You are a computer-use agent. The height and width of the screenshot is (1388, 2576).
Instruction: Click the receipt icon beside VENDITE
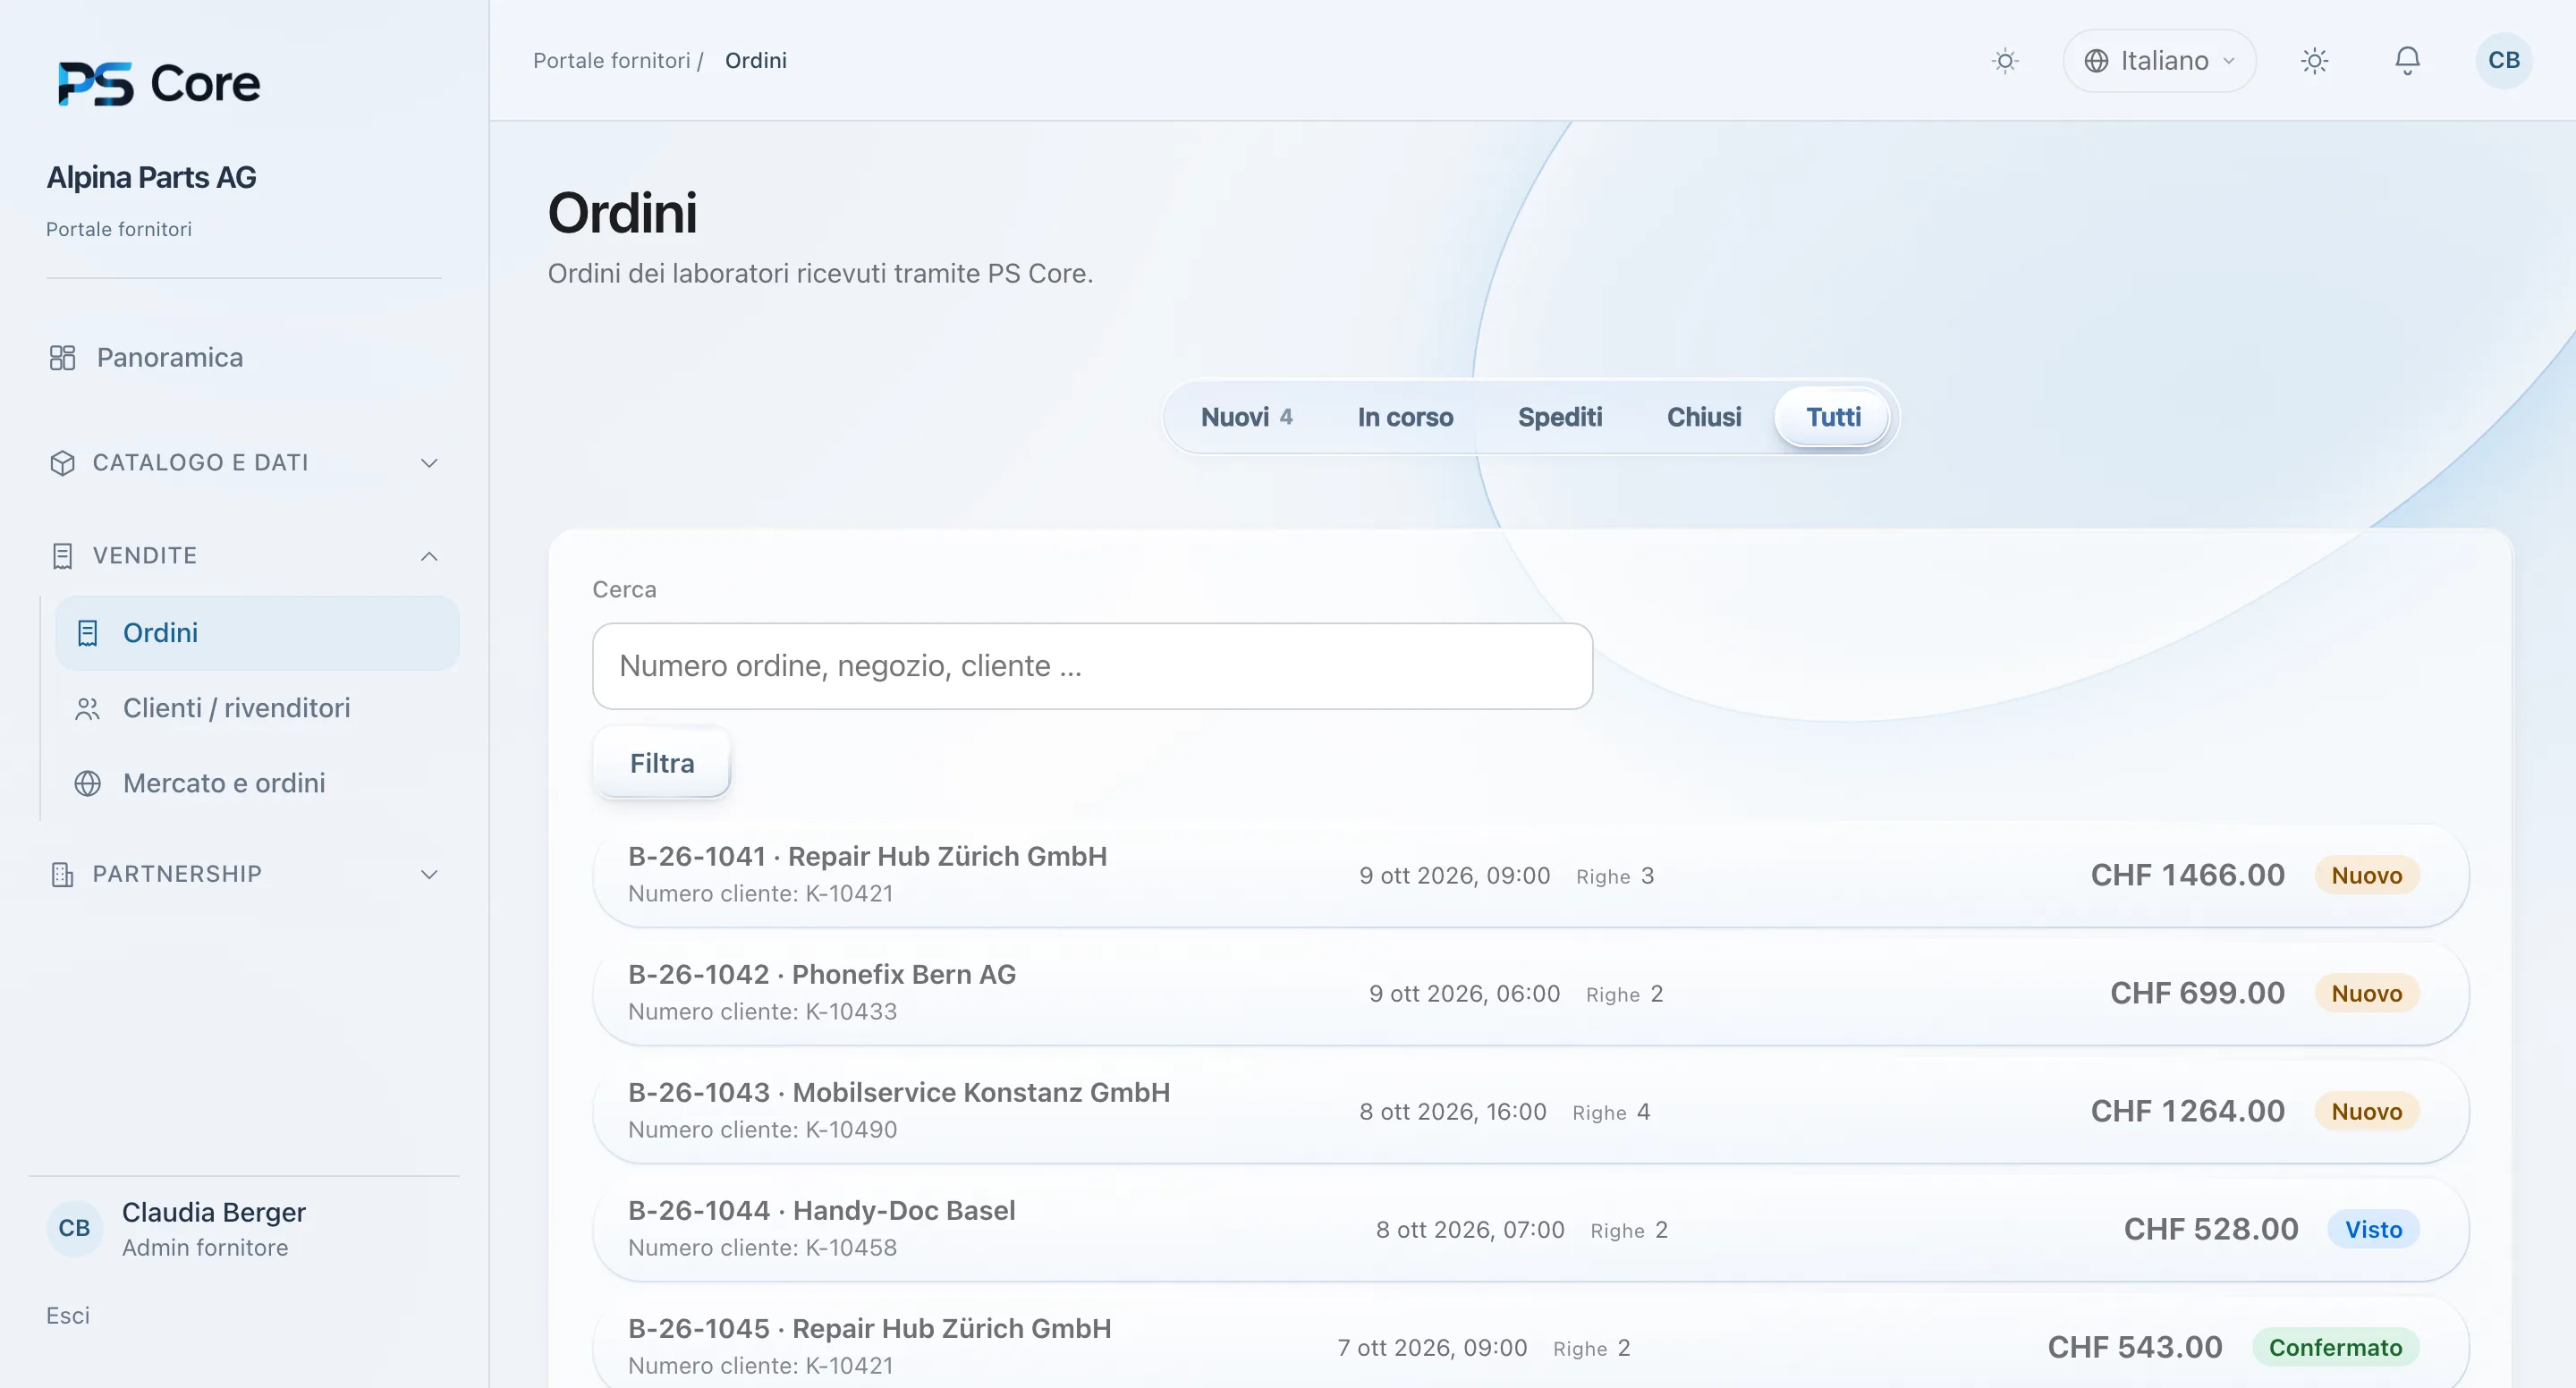62,556
